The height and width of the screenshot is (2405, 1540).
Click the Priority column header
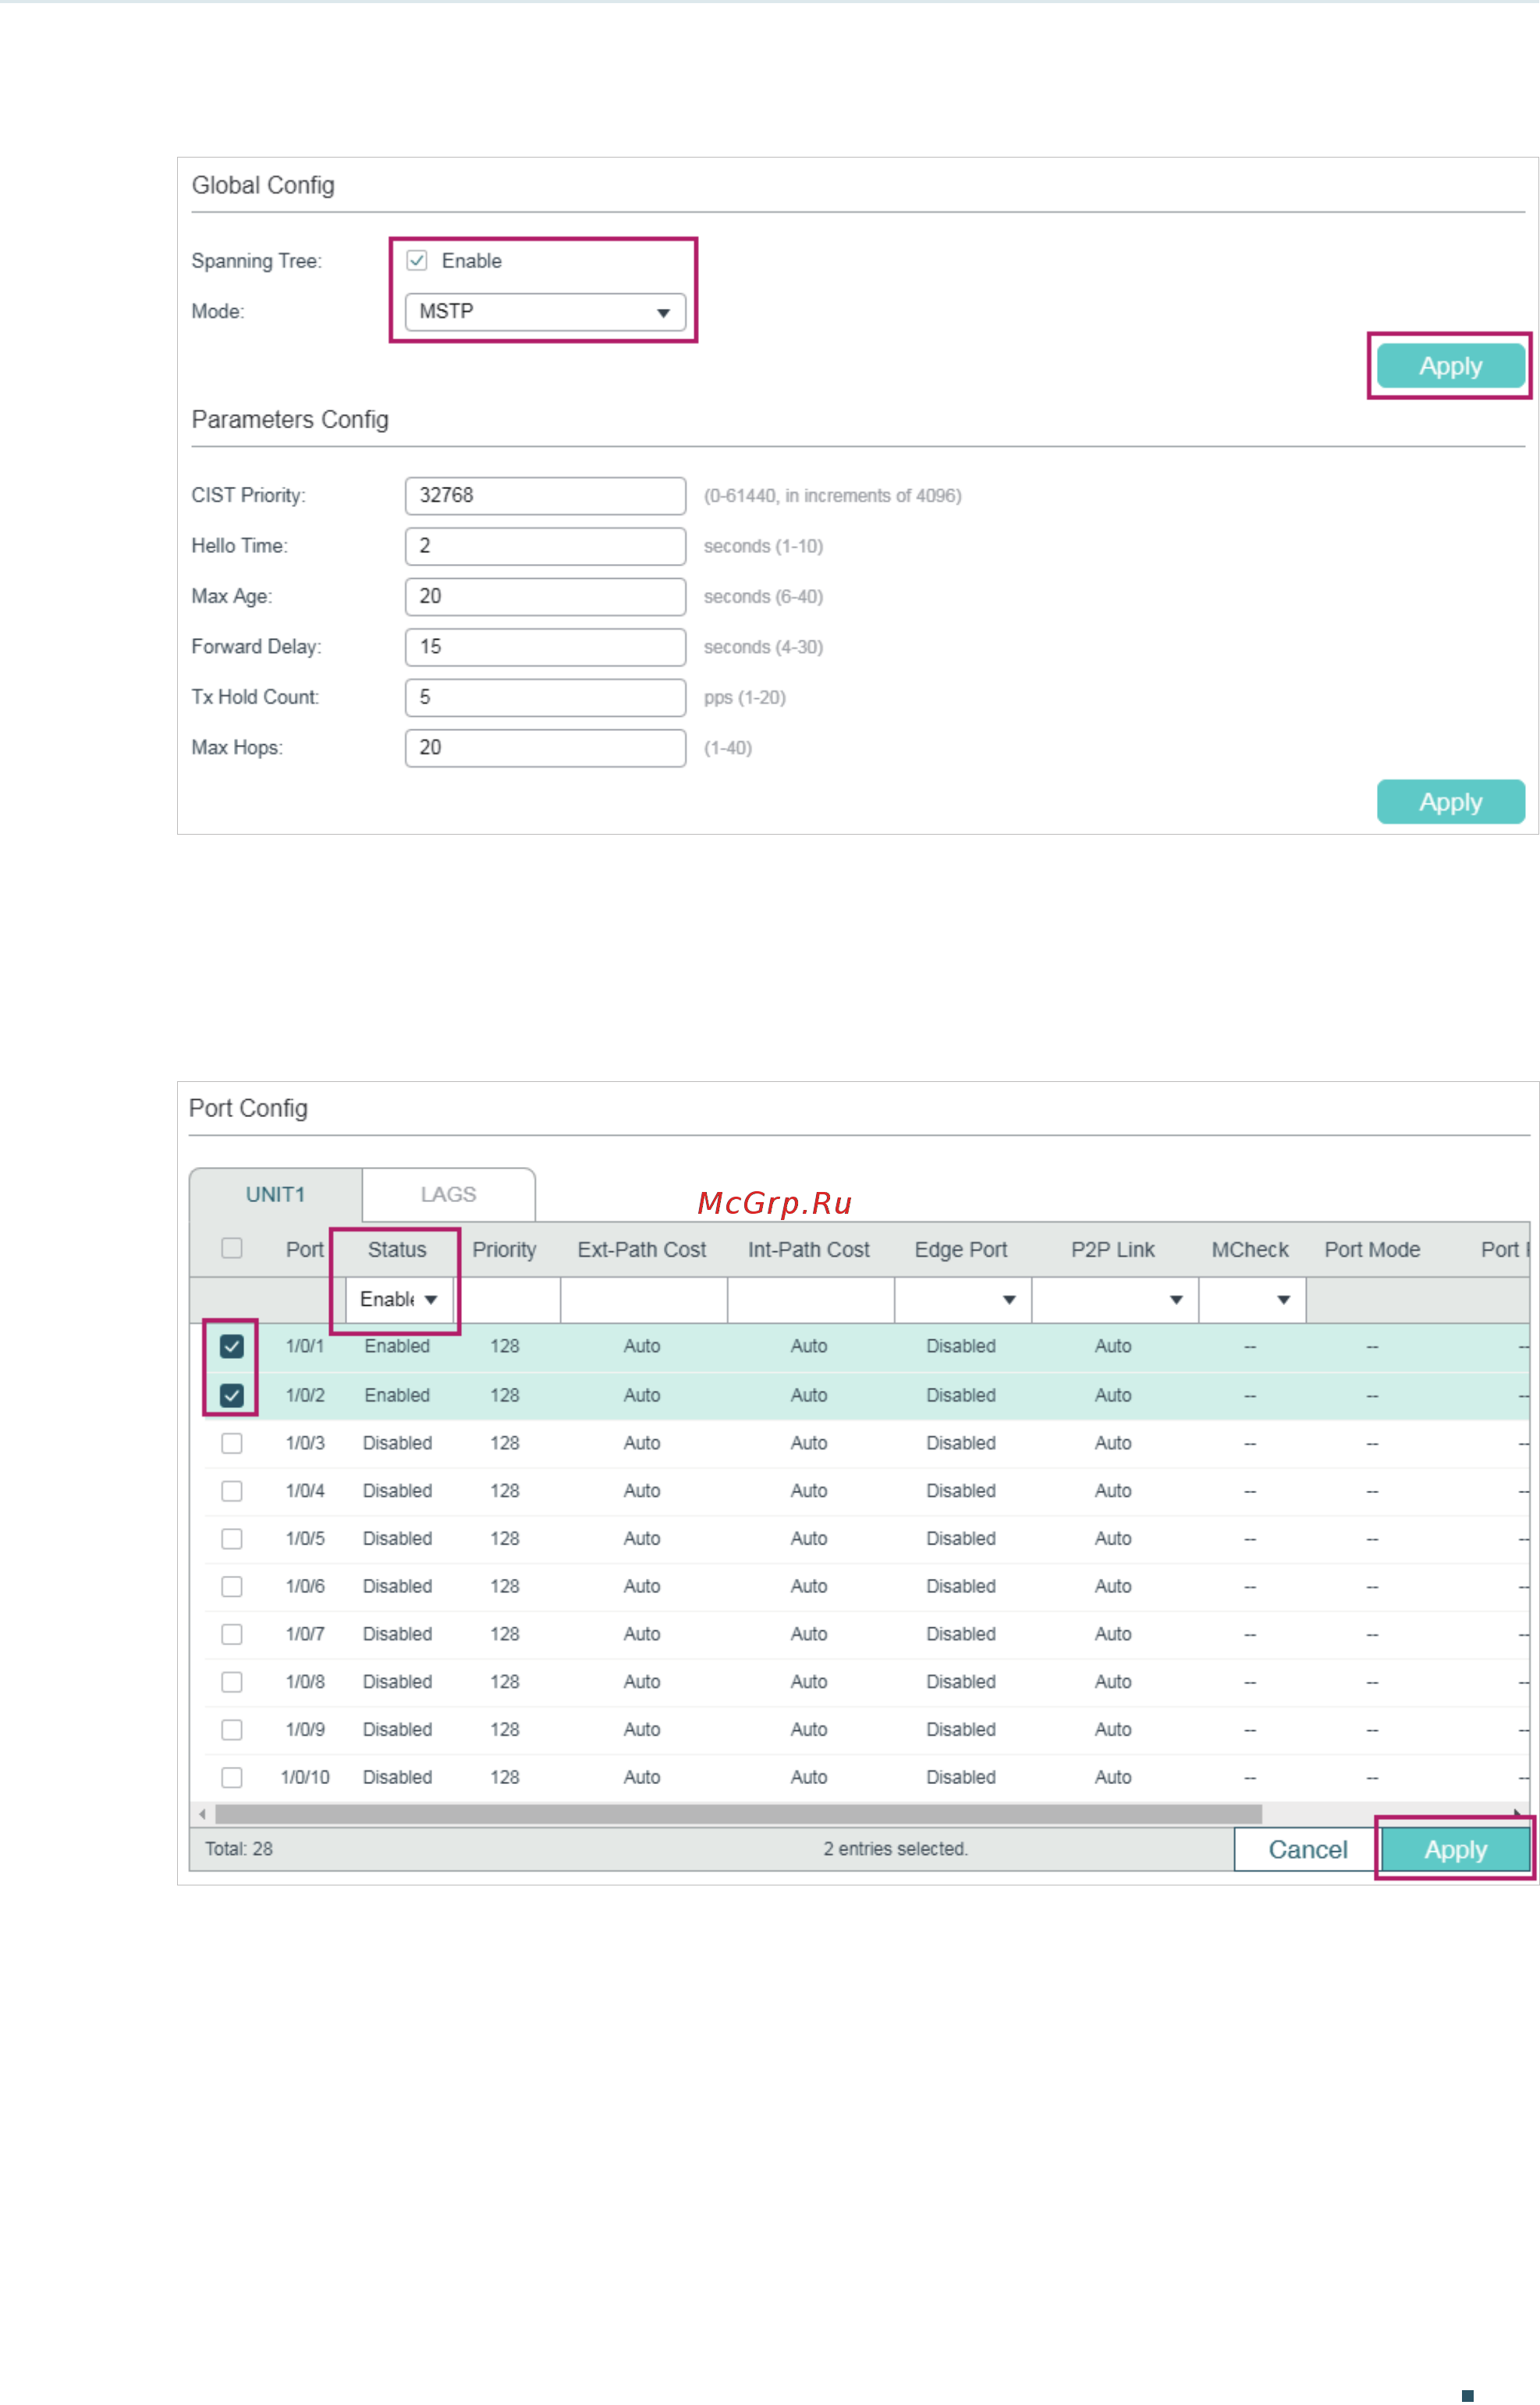(504, 1250)
